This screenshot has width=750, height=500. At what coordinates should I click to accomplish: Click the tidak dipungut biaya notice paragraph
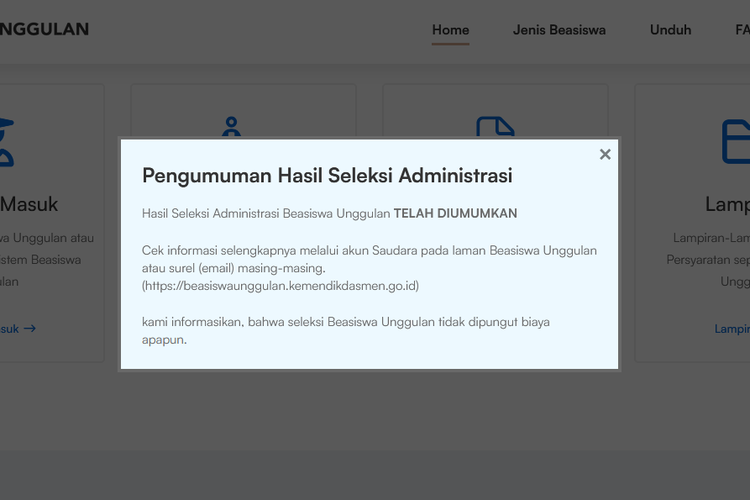345,330
